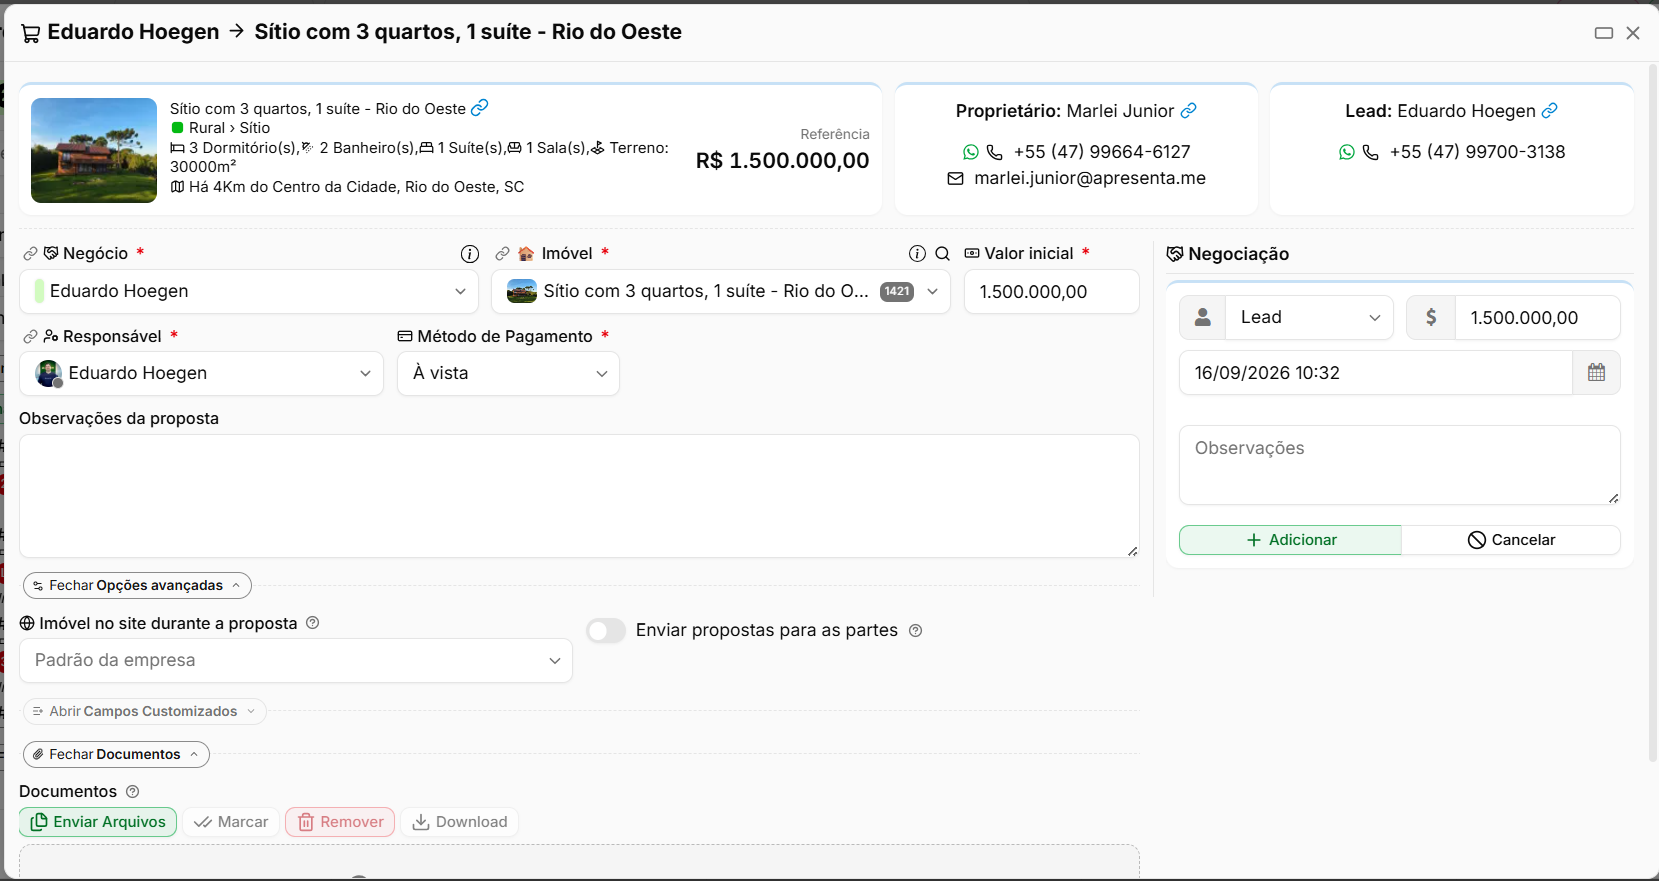This screenshot has height=881, width=1659.
Task: Open the Imóvel dropdown with Sítio com 3 quartos
Action: click(721, 292)
